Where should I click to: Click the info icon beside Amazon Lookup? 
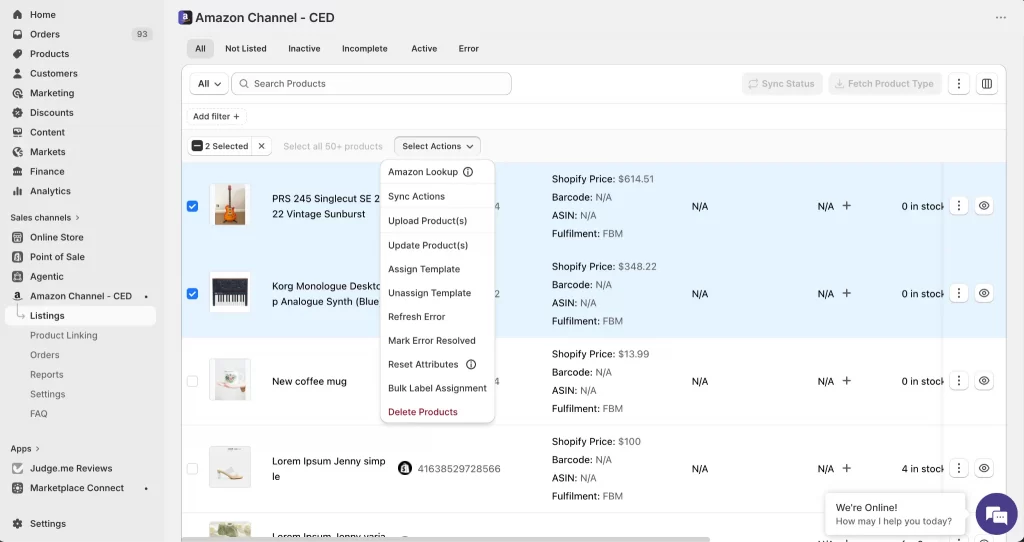(468, 172)
